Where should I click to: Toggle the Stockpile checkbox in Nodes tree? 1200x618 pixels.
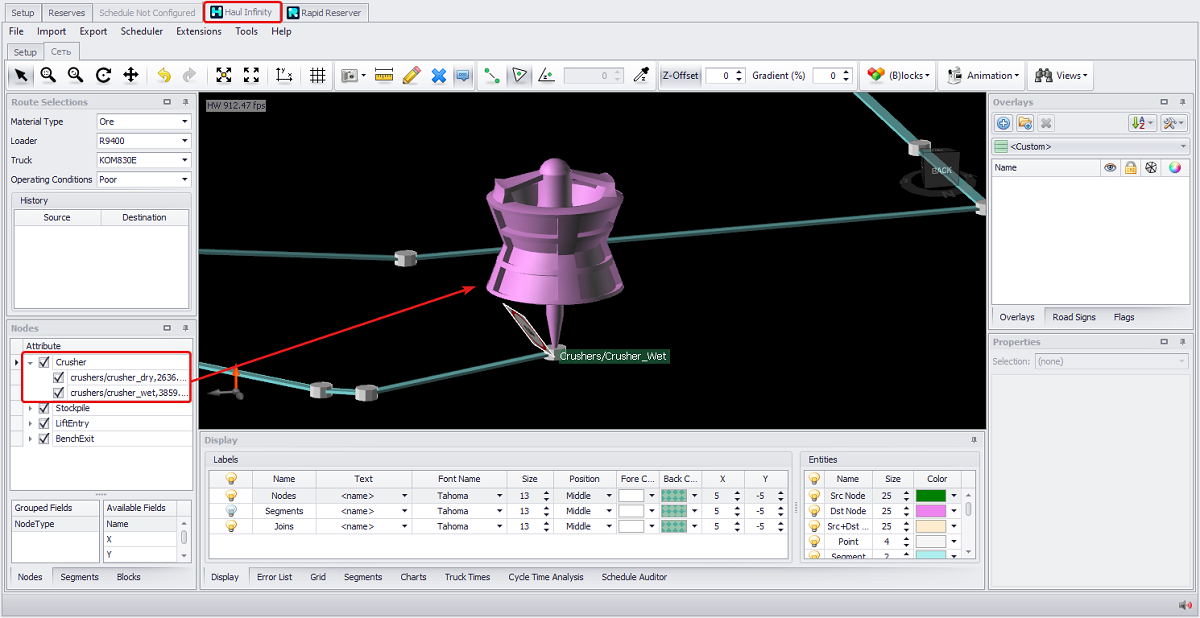(44, 408)
